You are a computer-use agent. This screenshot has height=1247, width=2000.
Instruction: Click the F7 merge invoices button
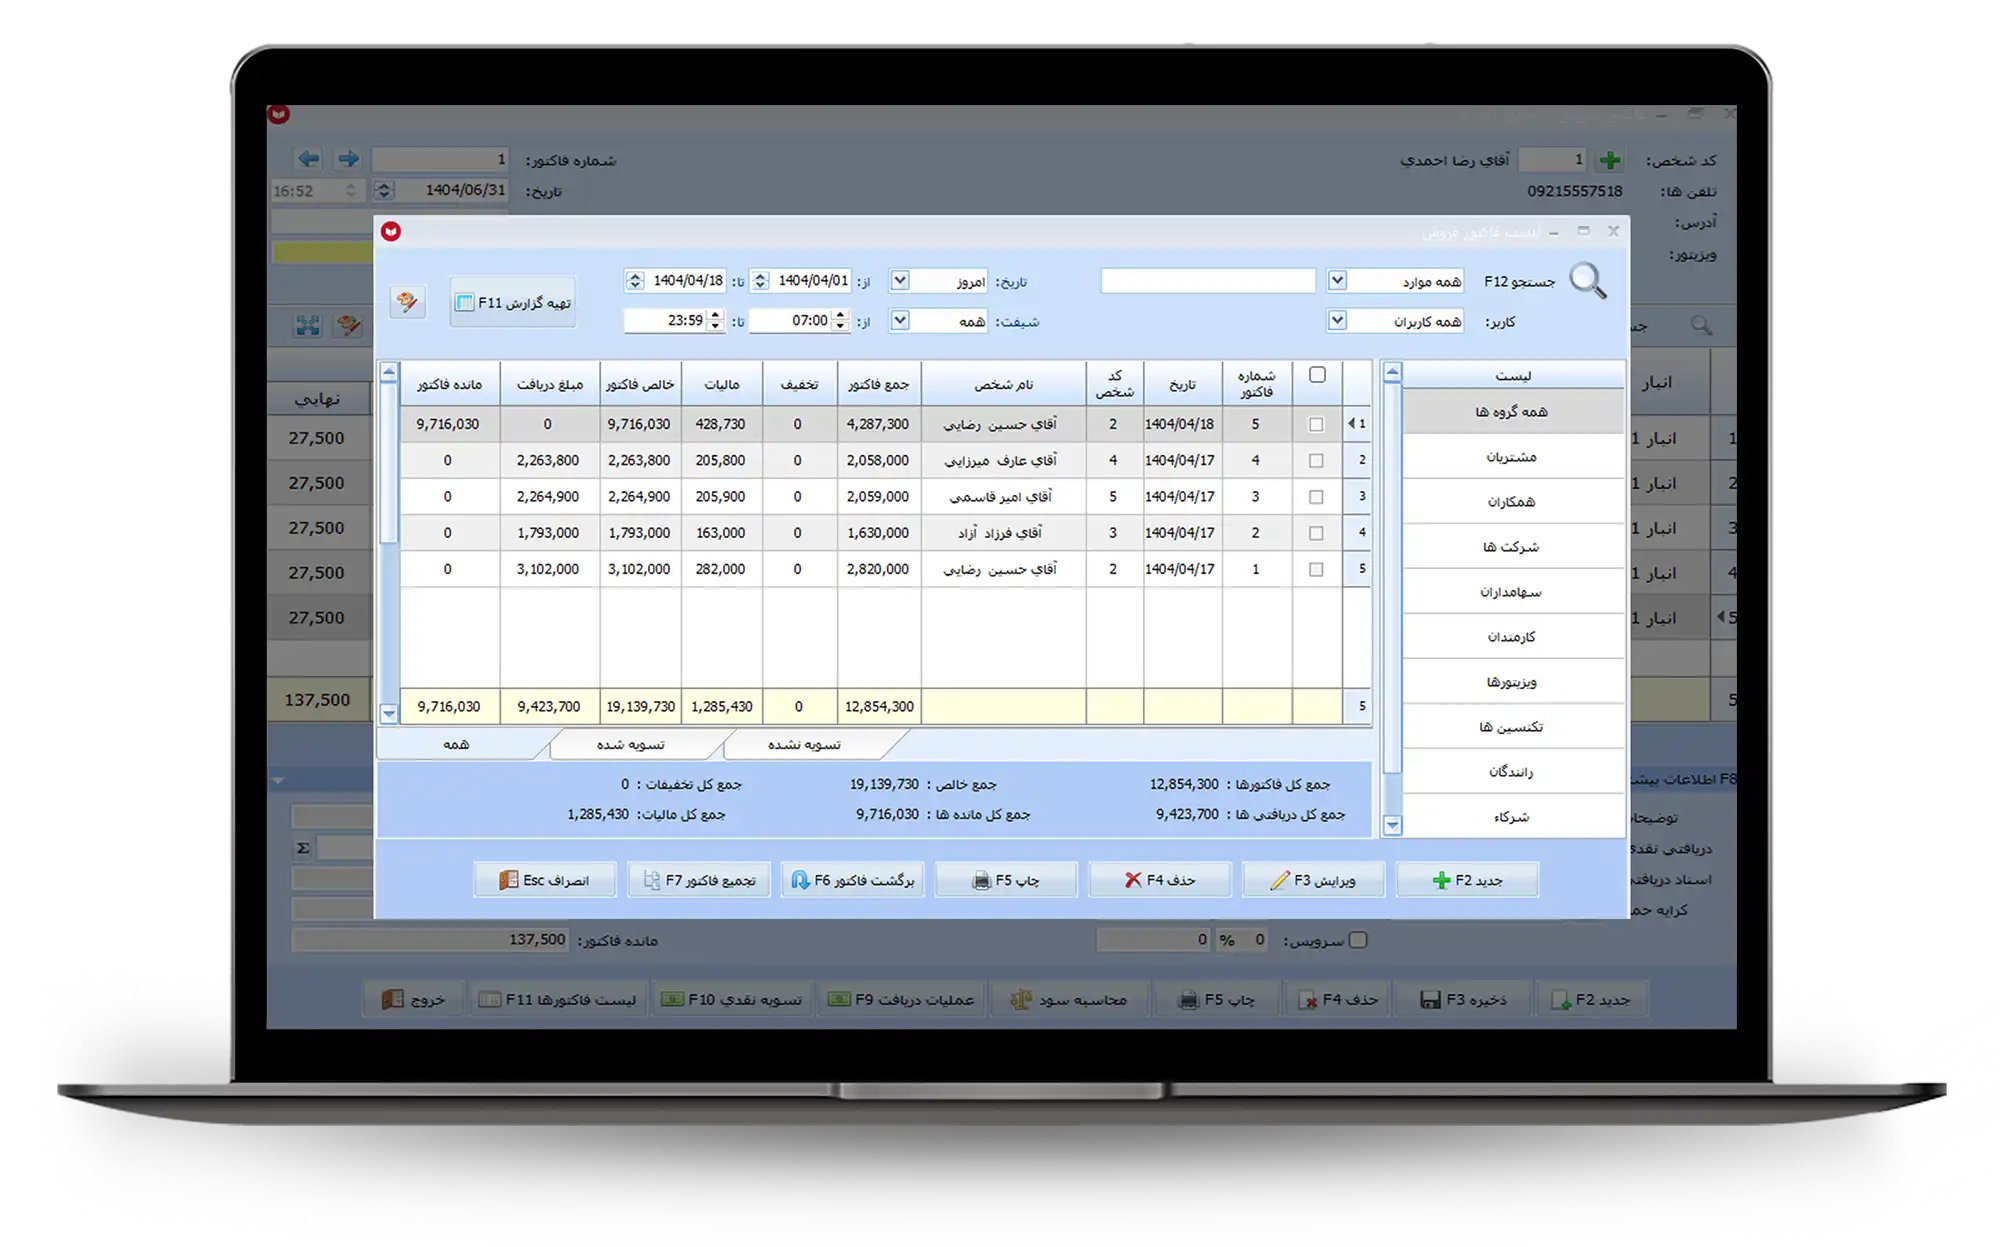coord(699,880)
